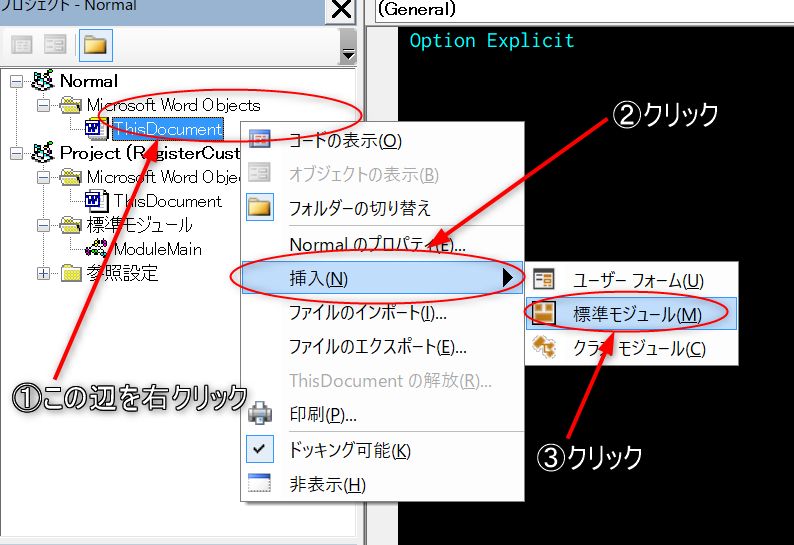Open the 挿入(N) submenu entry
Image resolution: width=794 pixels, height=545 pixels.
[382, 278]
